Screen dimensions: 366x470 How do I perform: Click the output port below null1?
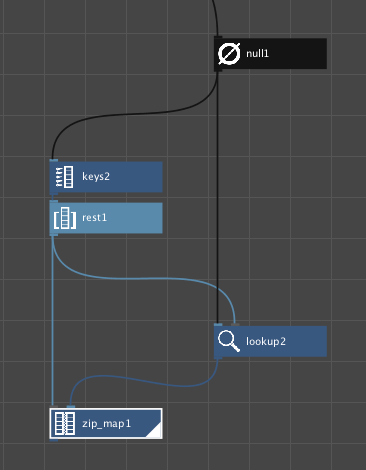click(x=218, y=70)
